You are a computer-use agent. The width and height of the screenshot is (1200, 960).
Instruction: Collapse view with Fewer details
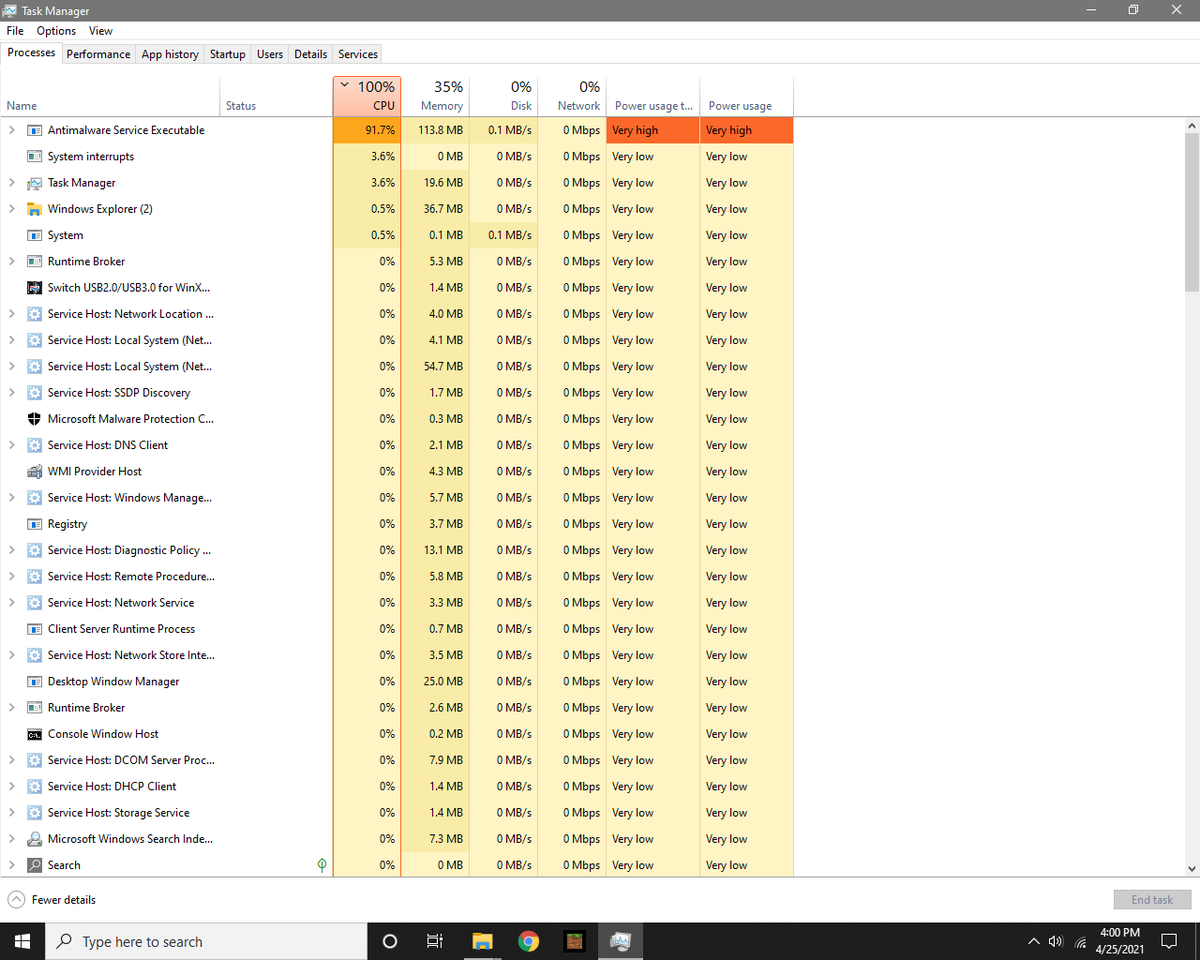tap(52, 899)
